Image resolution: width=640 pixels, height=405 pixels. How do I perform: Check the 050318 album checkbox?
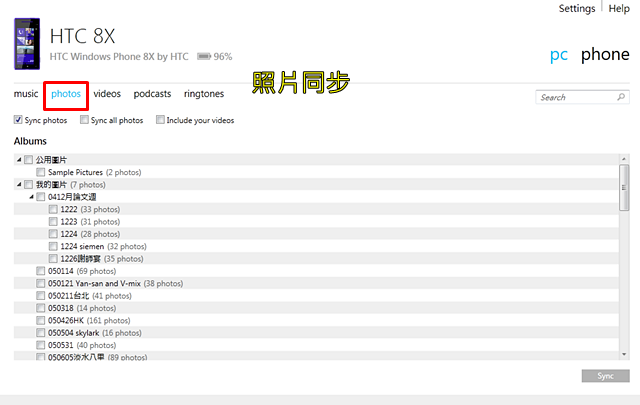(x=40, y=308)
